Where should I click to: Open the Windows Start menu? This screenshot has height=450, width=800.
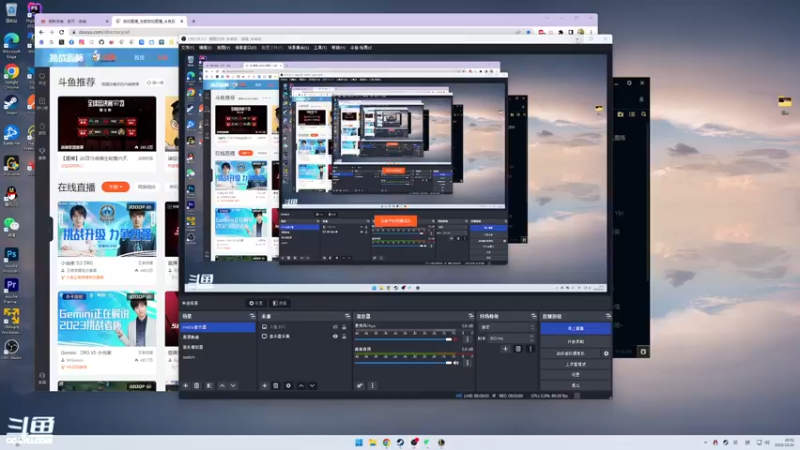[359, 442]
